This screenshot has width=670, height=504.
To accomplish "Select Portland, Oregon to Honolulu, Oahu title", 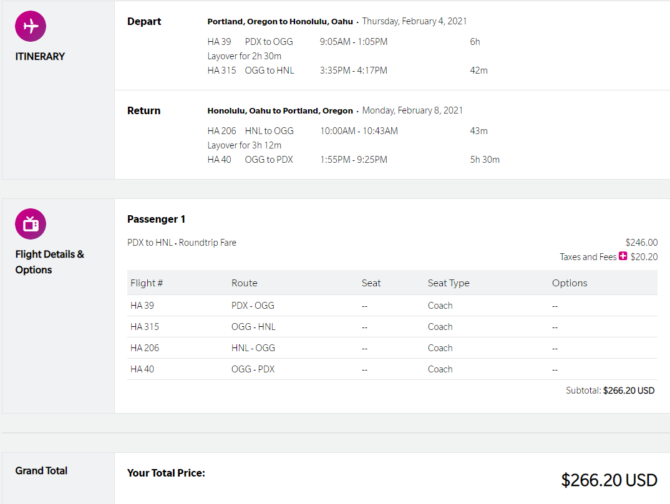I will pyautogui.click(x=280, y=21).
